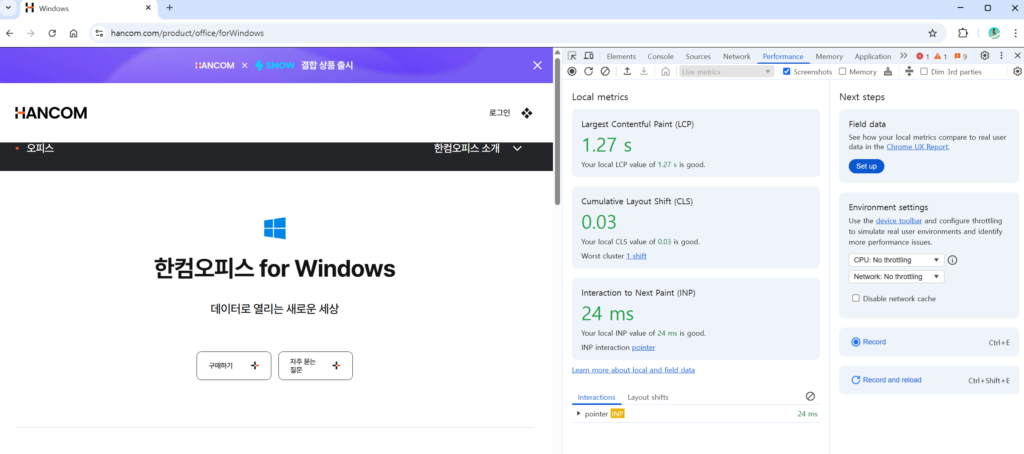Open the DevTools settings gear icon

[985, 56]
